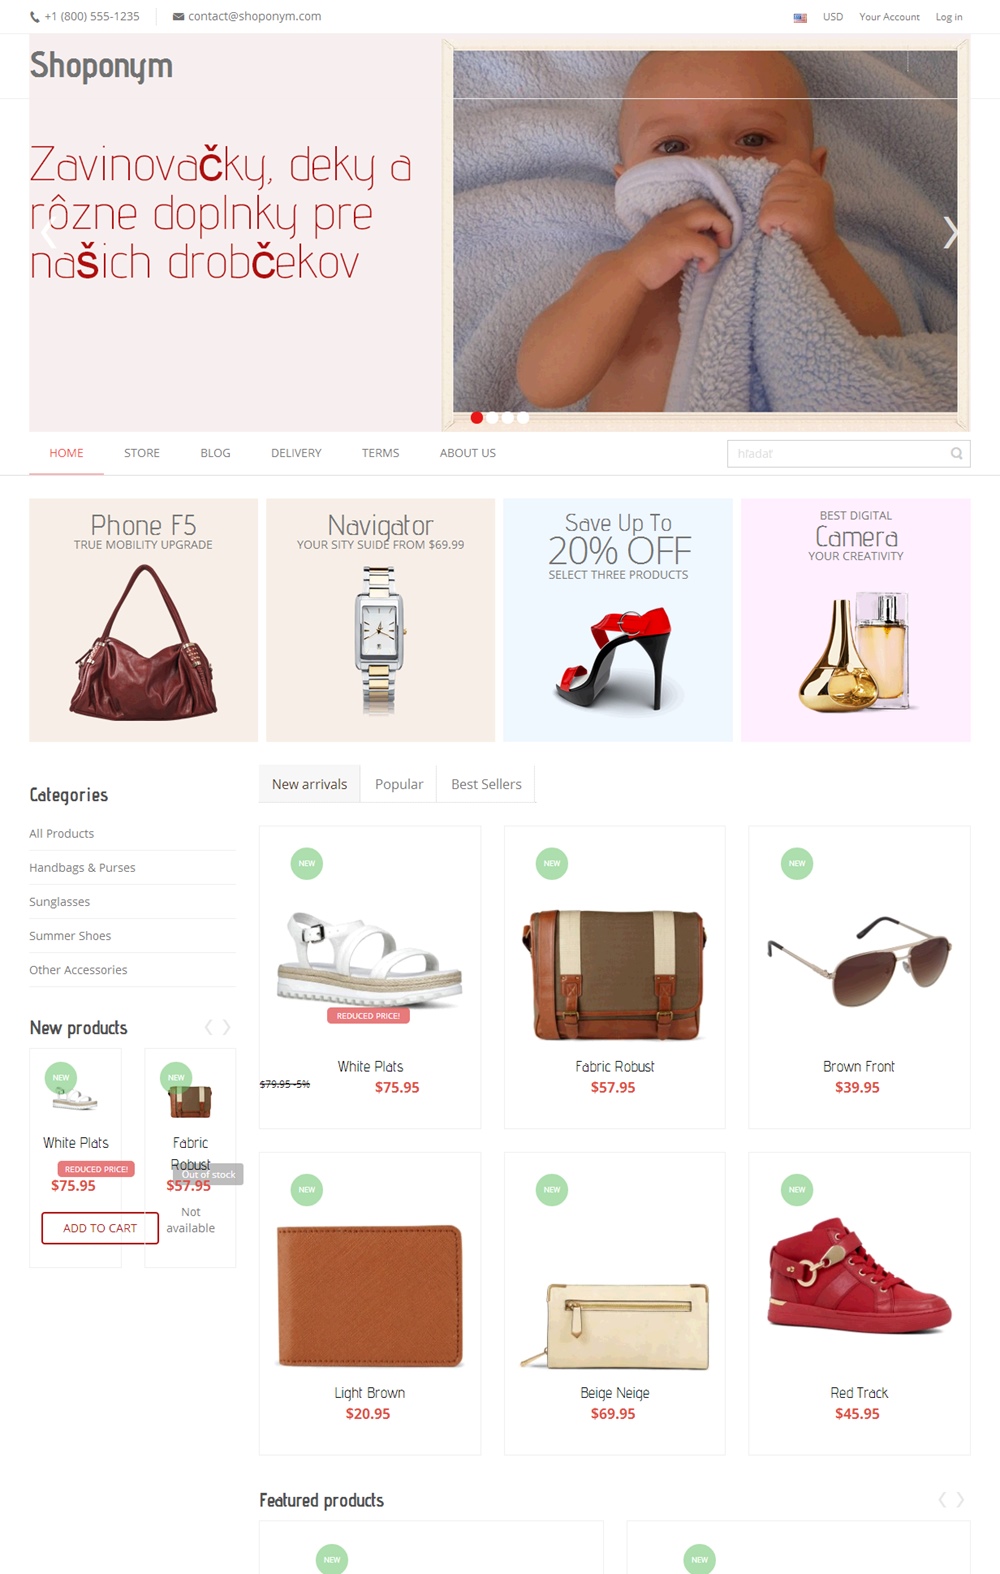1000x1574 pixels.
Task: Click the search magnifier icon
Action: pyautogui.click(x=957, y=454)
